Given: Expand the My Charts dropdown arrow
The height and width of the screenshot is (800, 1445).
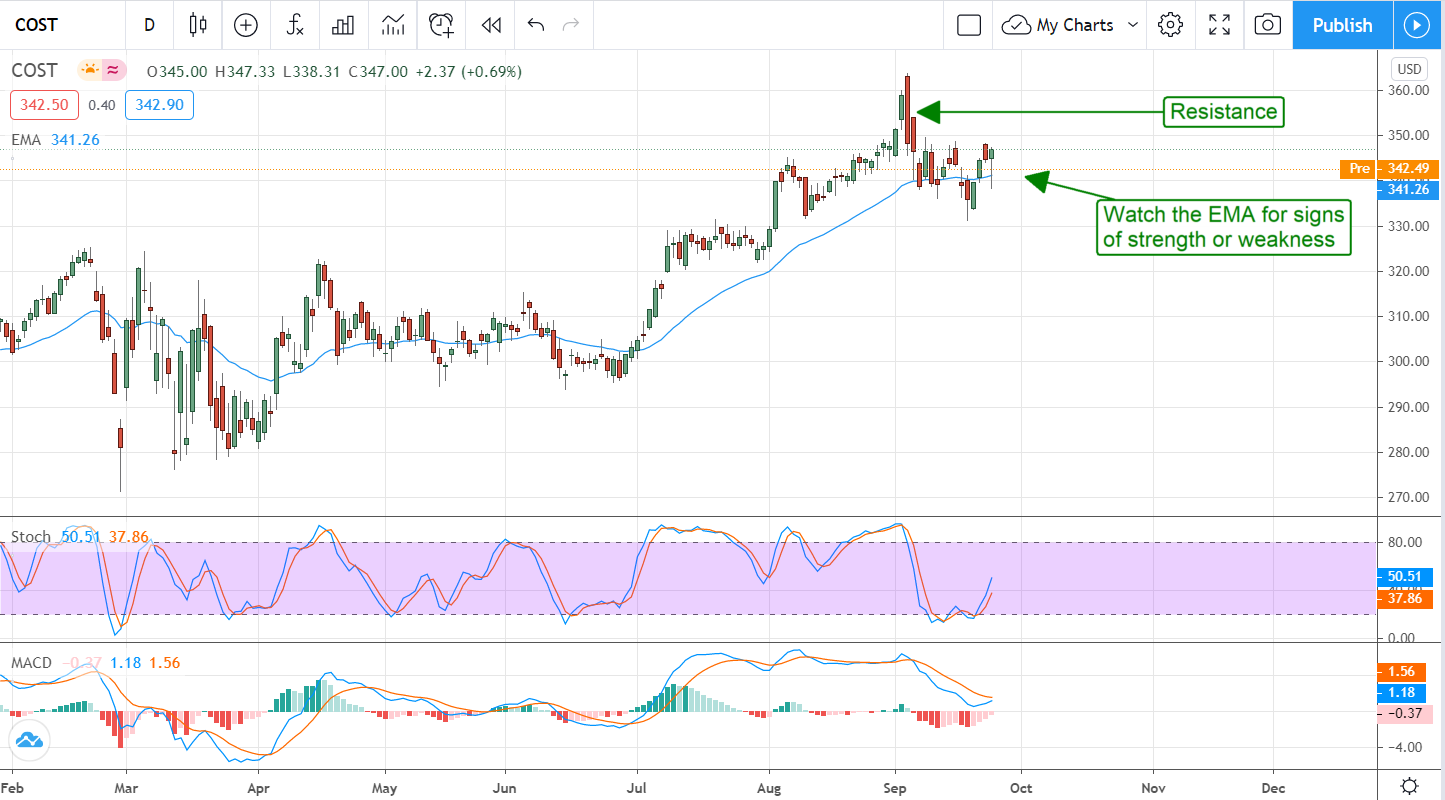Looking at the screenshot, I should pos(1133,25).
